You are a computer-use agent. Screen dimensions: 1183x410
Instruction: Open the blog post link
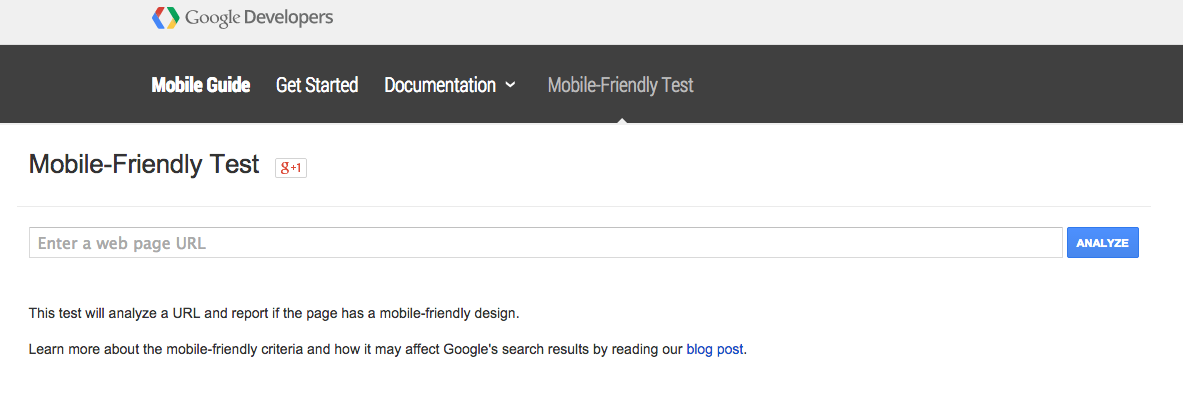click(x=714, y=350)
